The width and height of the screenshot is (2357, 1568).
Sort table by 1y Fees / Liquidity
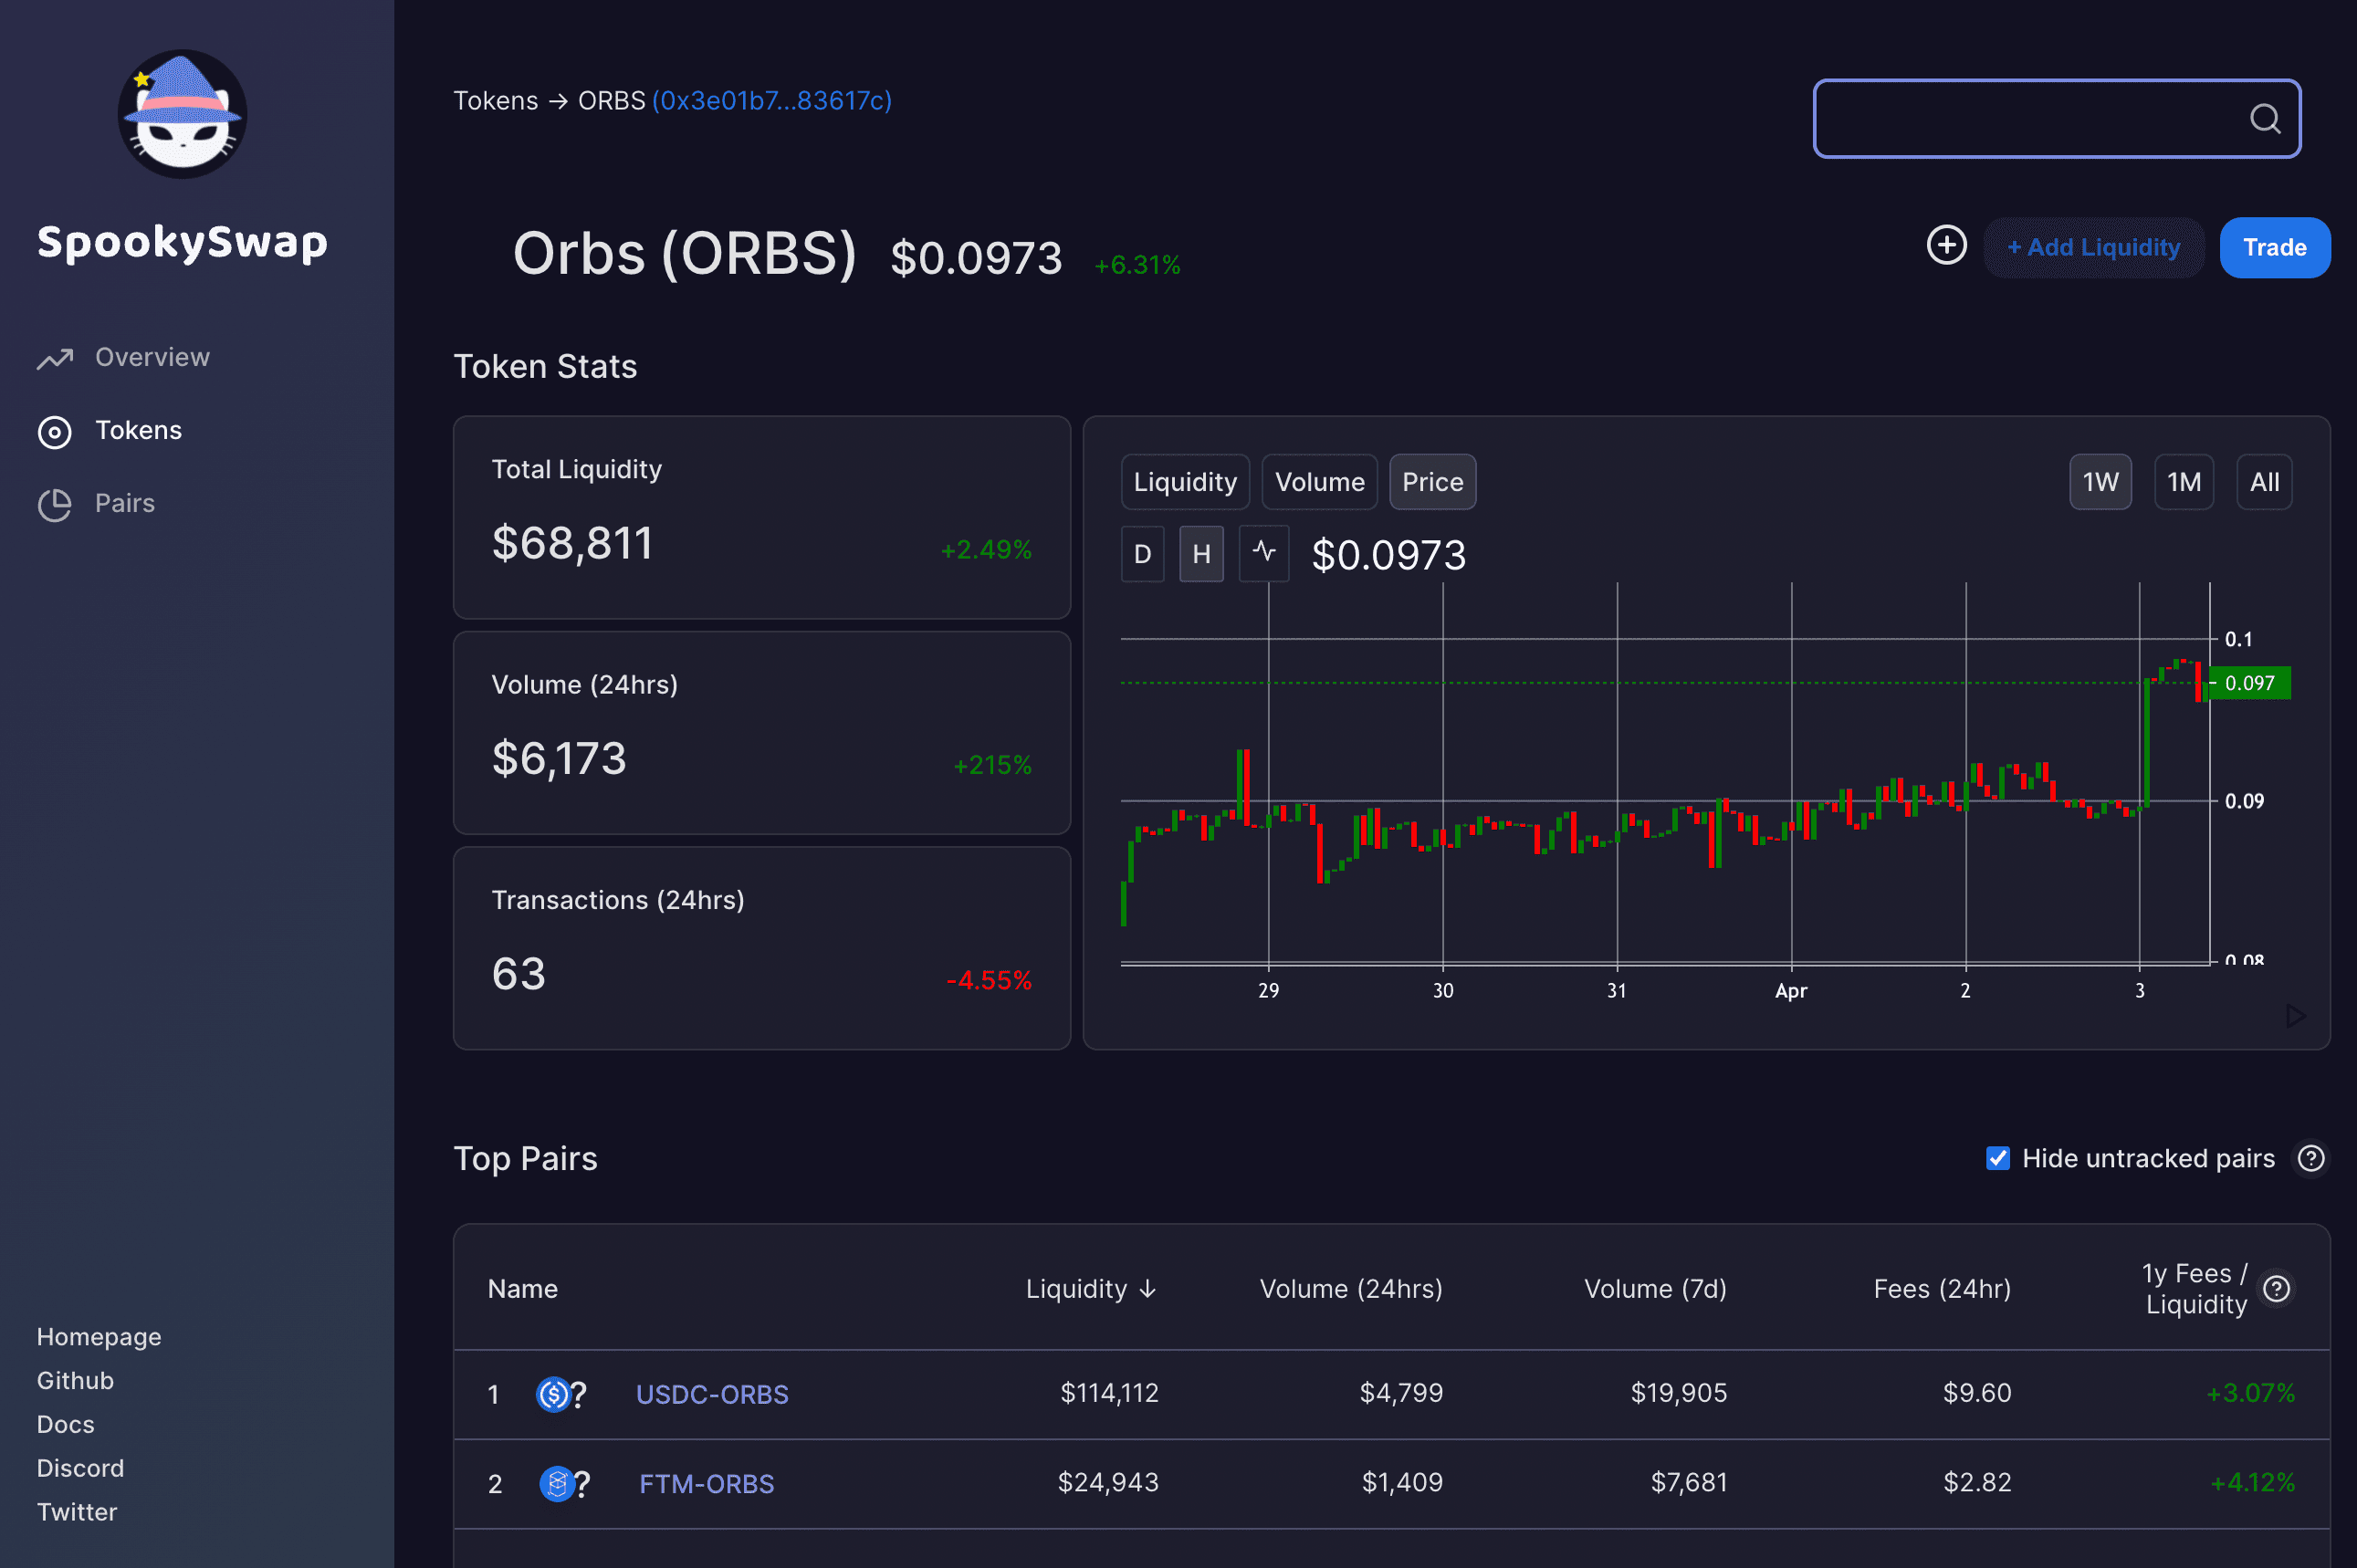[2195, 1288]
